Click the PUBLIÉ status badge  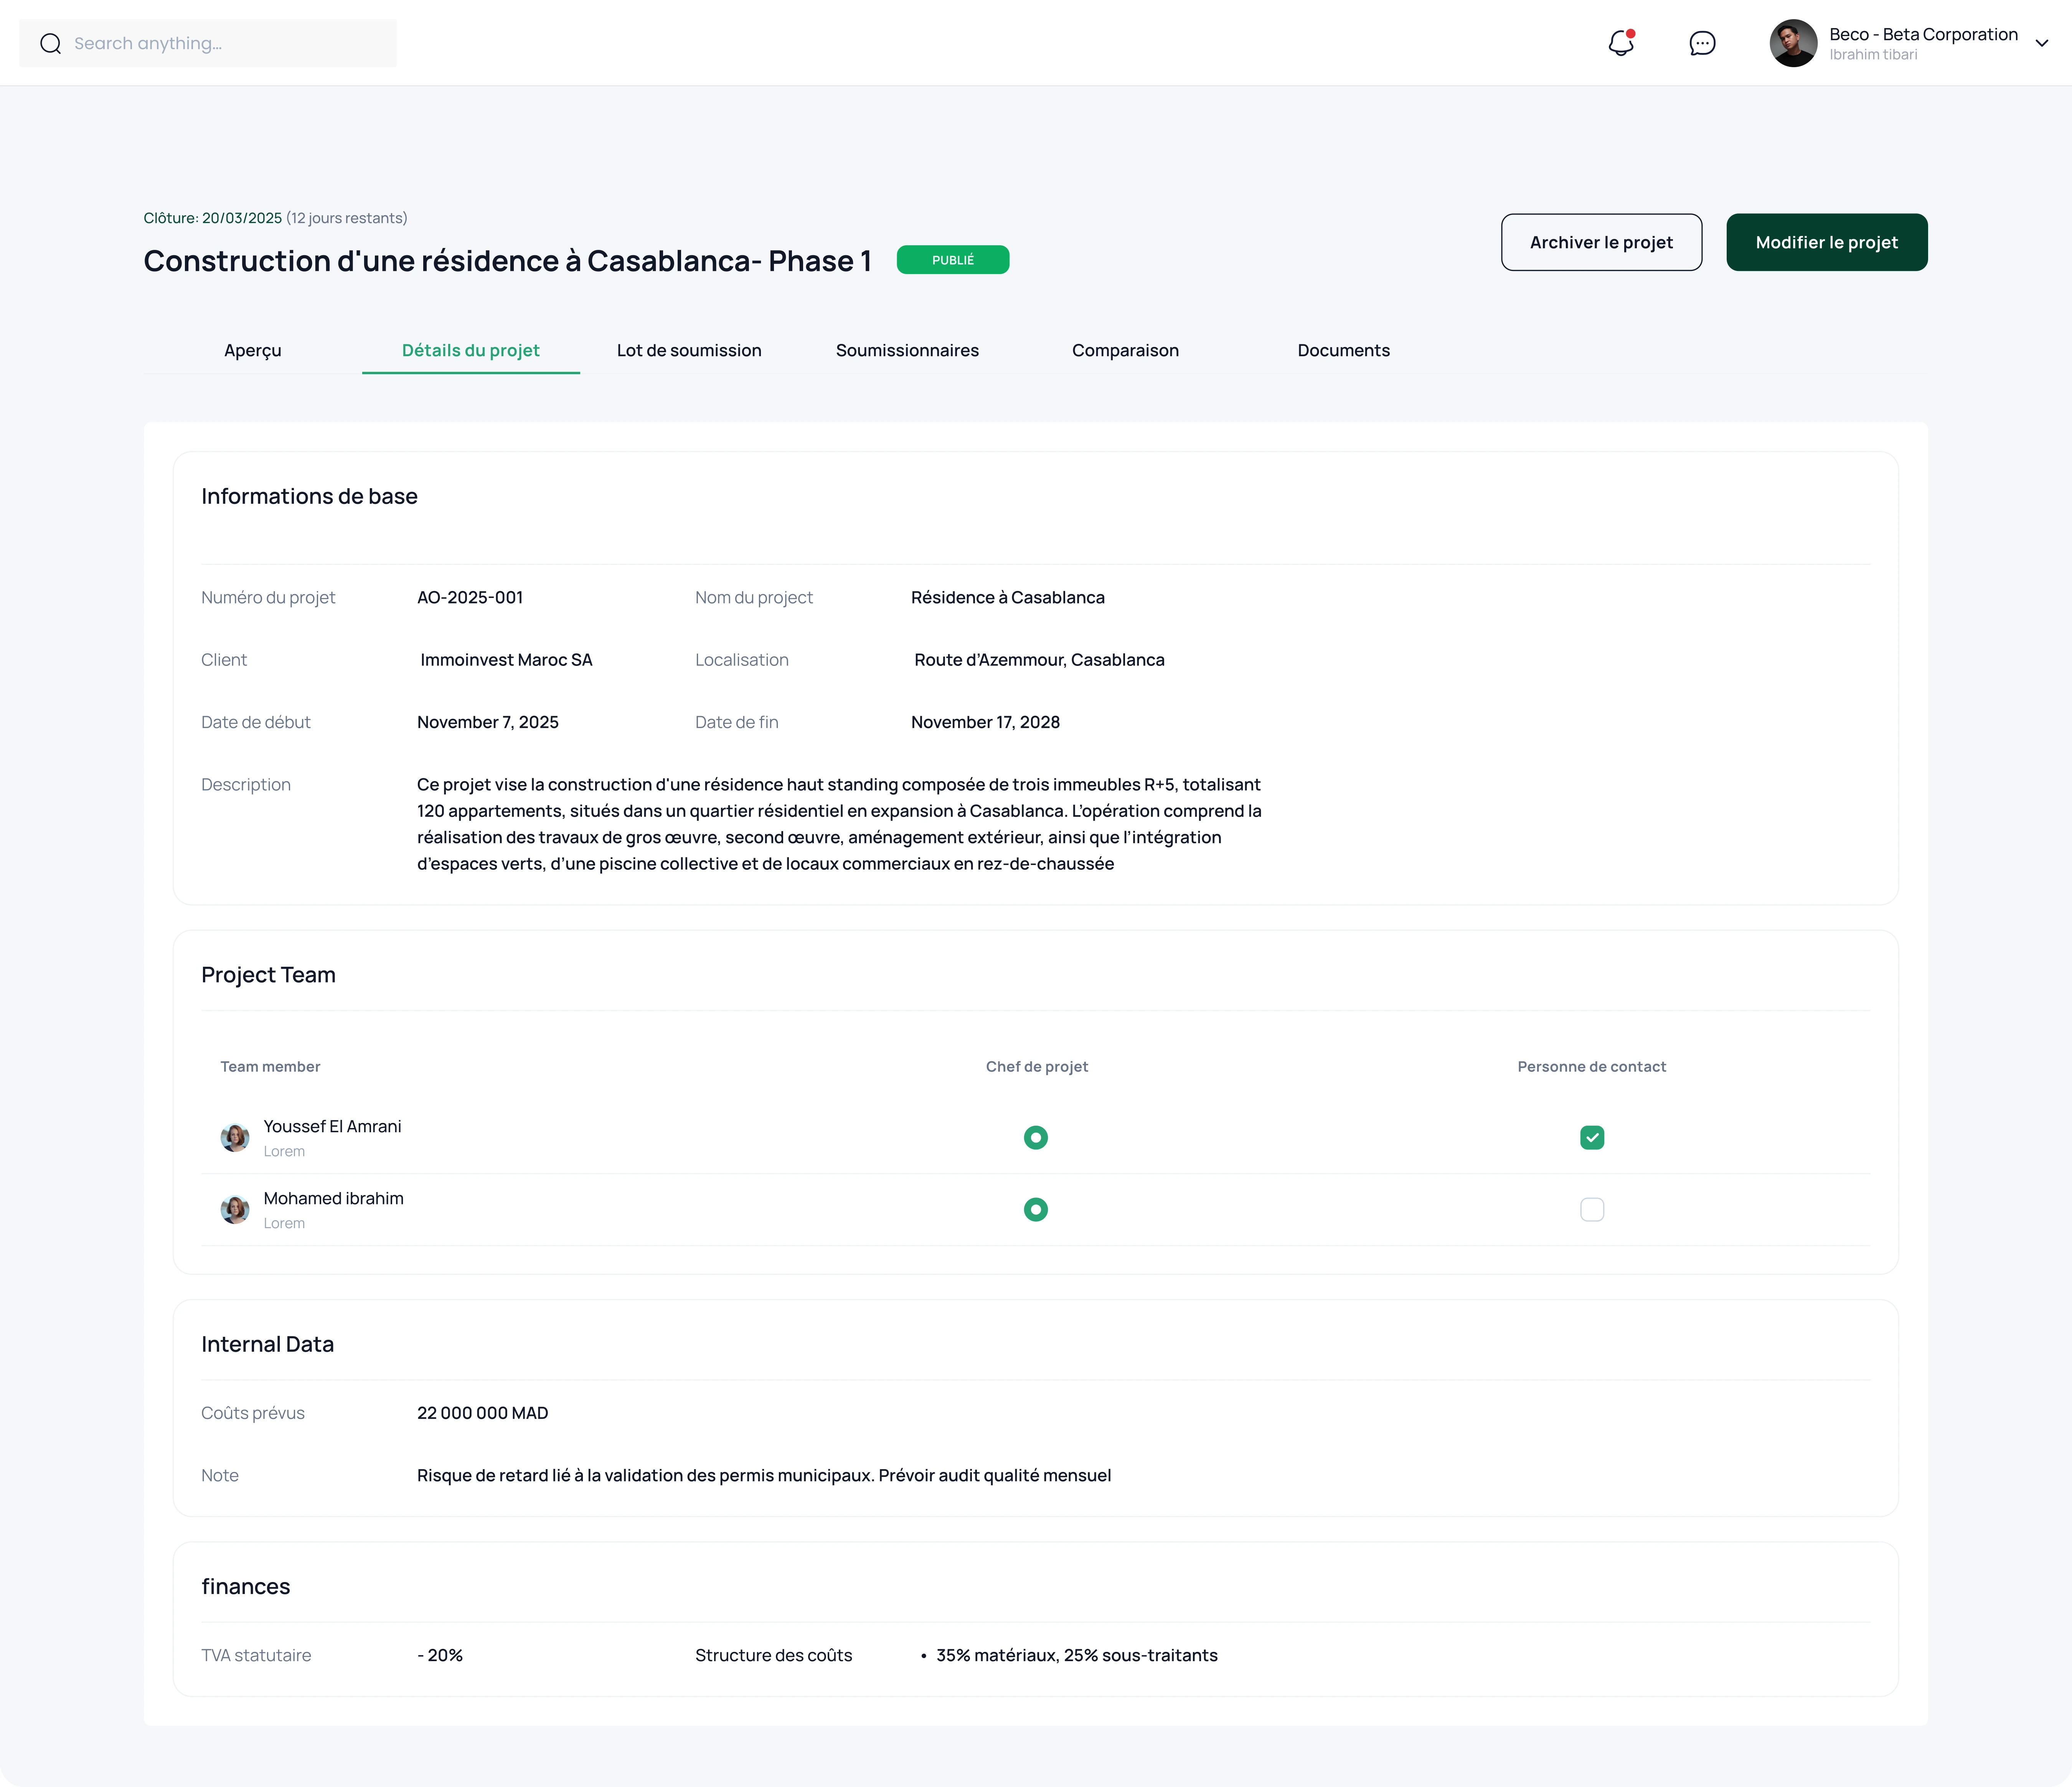click(x=952, y=259)
